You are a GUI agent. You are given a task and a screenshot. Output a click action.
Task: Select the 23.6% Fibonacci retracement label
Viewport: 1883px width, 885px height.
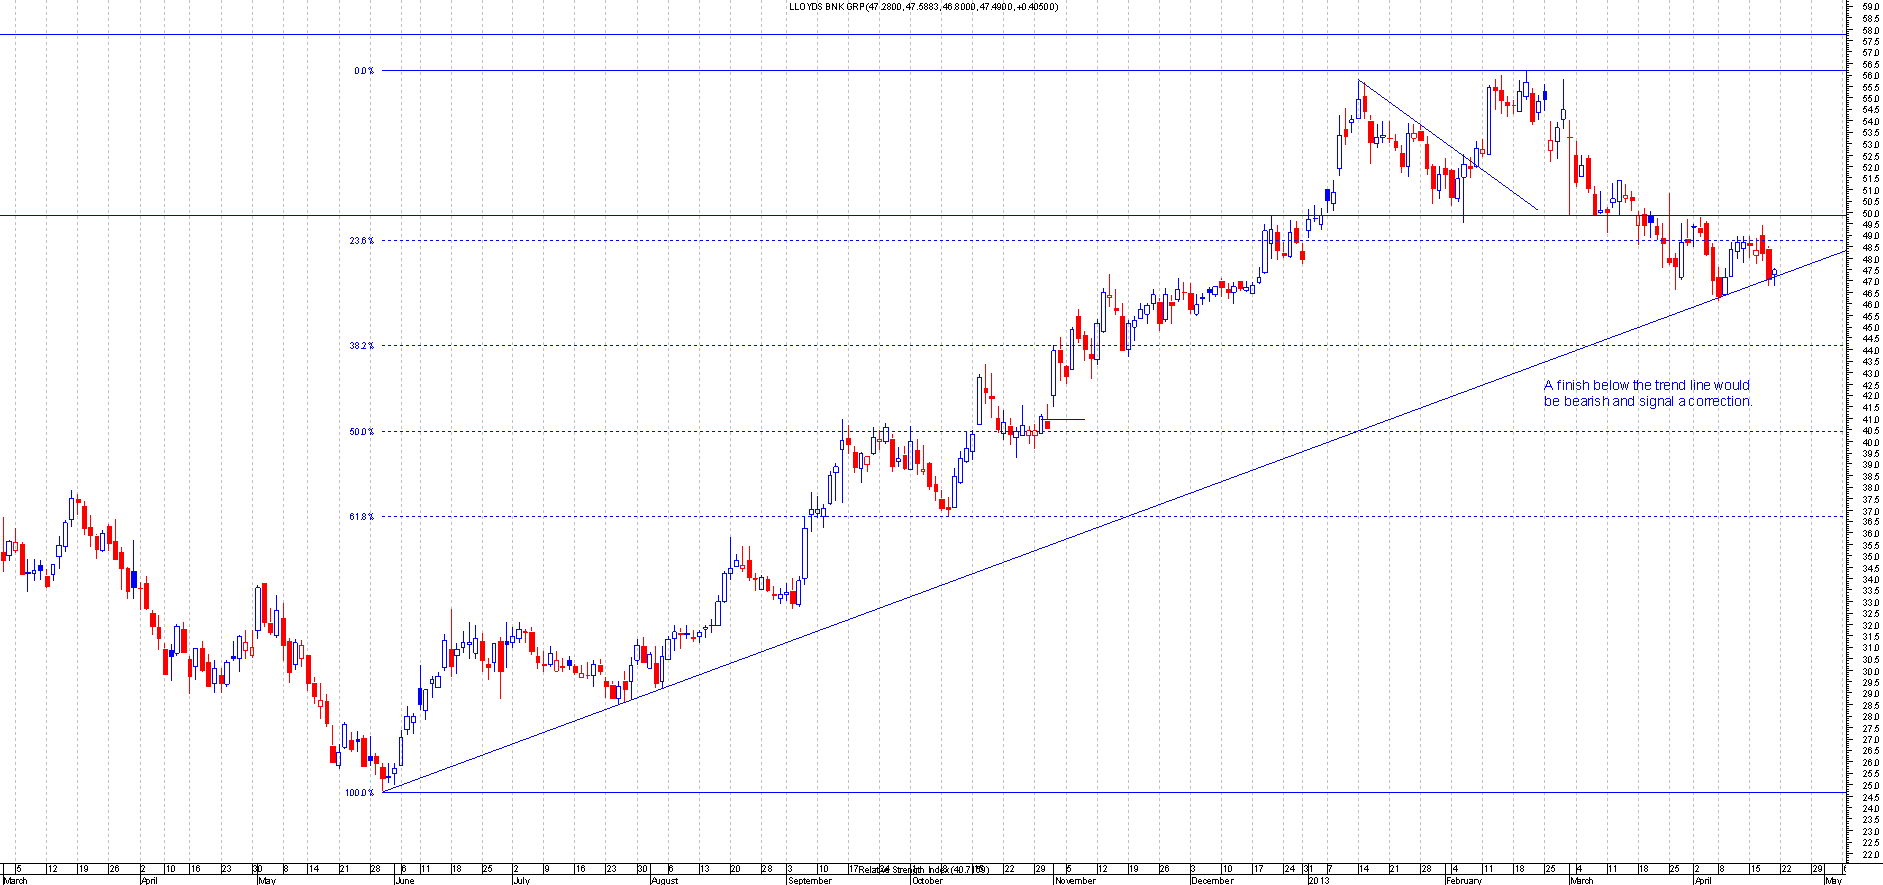click(361, 241)
